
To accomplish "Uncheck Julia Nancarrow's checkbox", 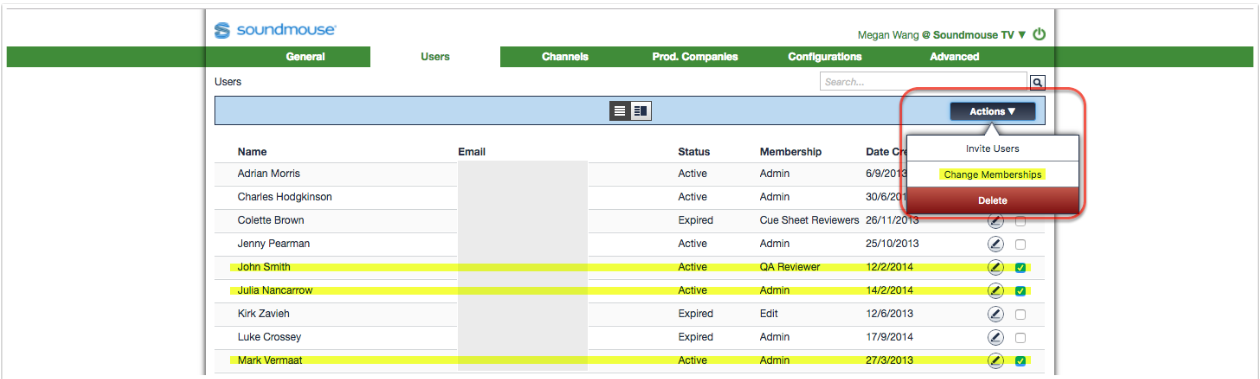I will coord(1020,291).
